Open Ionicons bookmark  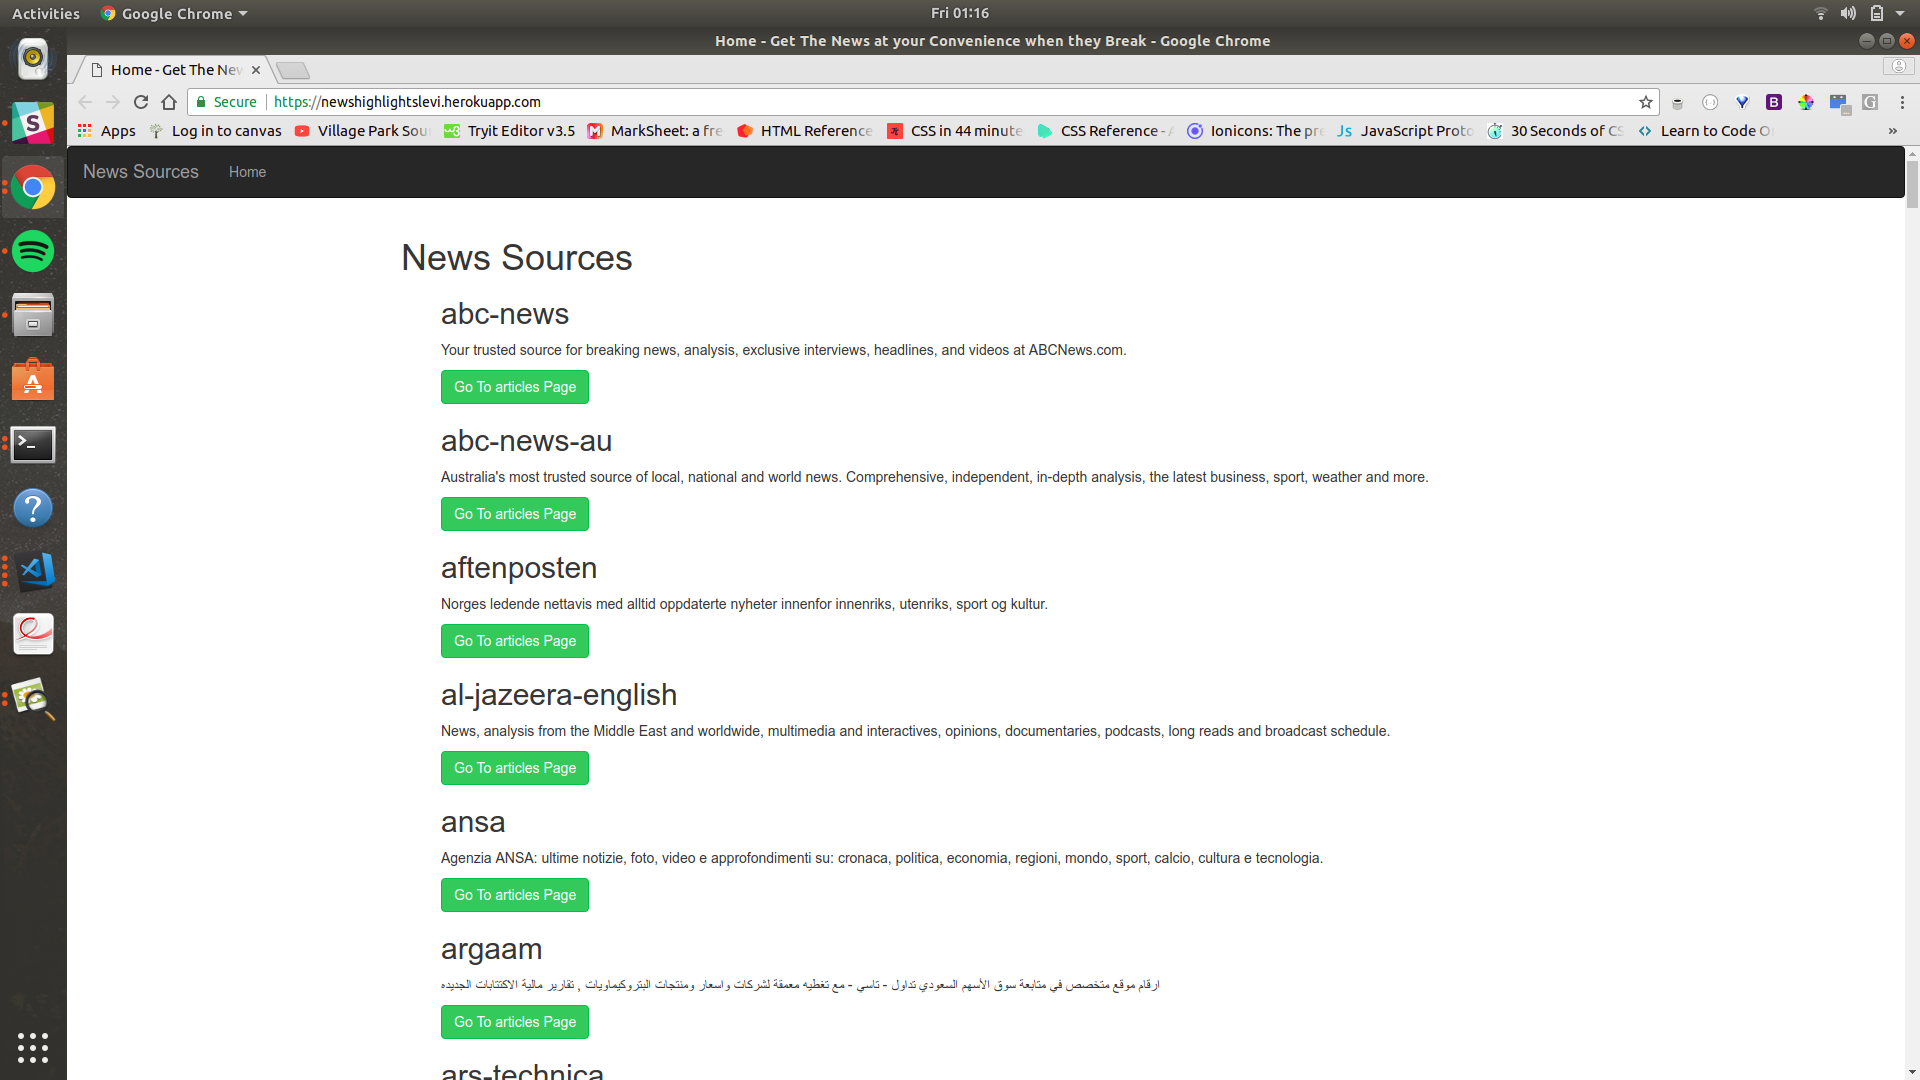click(1255, 131)
